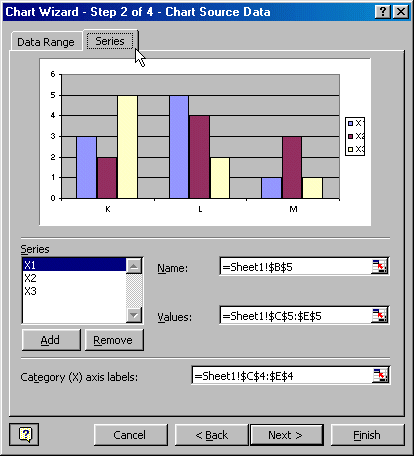Viewport: 414px width, 456px height.
Task: Click collapse dialog icon in Category axis labels field
Action: click(x=380, y=376)
